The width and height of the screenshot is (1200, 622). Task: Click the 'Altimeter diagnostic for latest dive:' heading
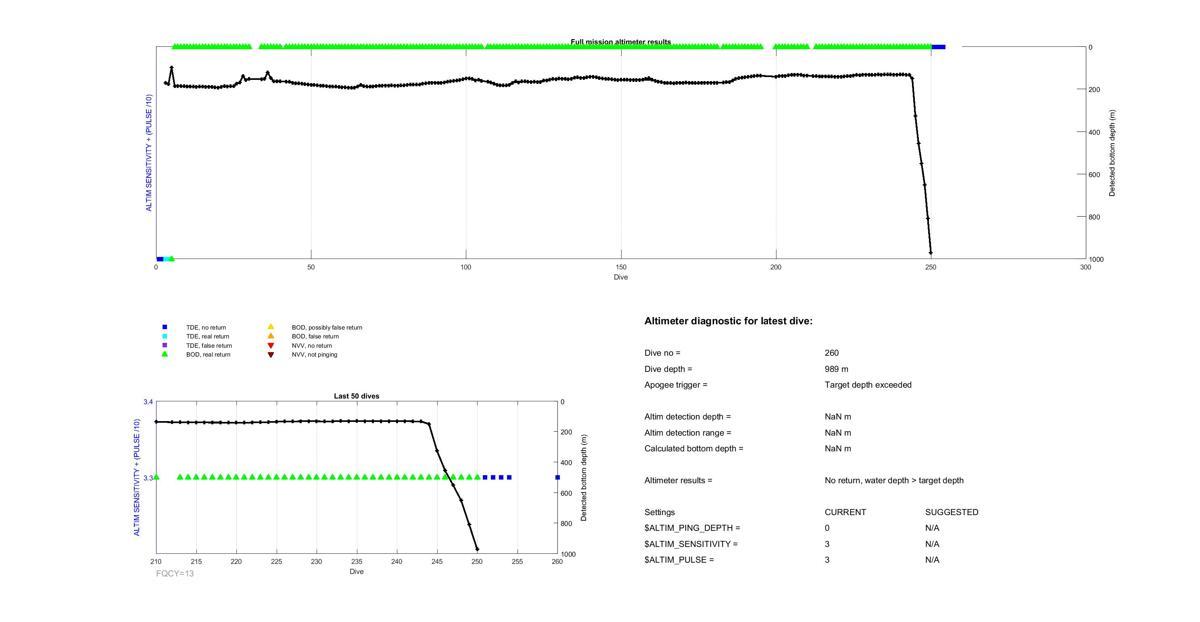click(729, 321)
